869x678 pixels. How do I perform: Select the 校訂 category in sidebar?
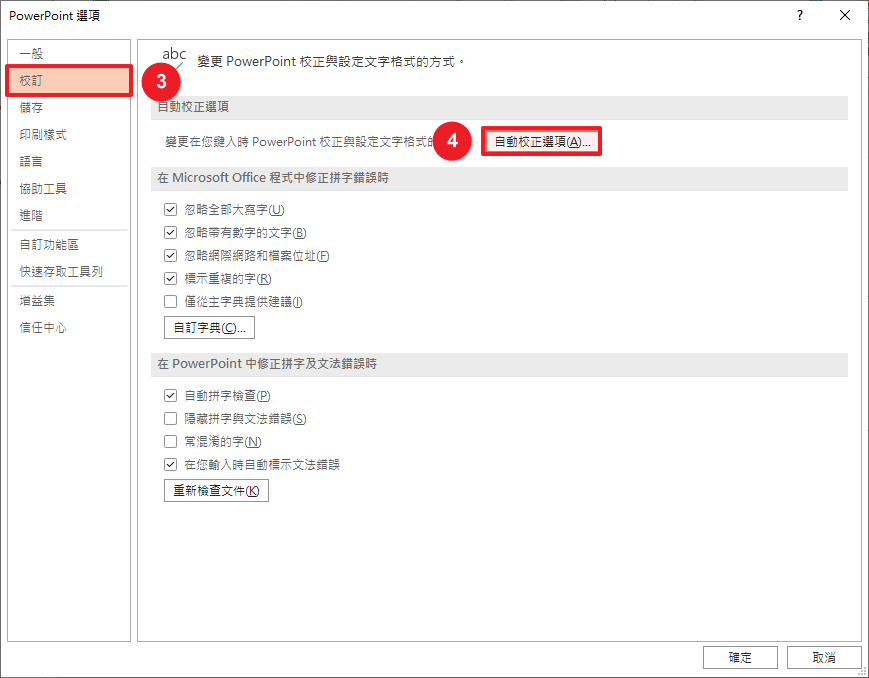tap(69, 81)
